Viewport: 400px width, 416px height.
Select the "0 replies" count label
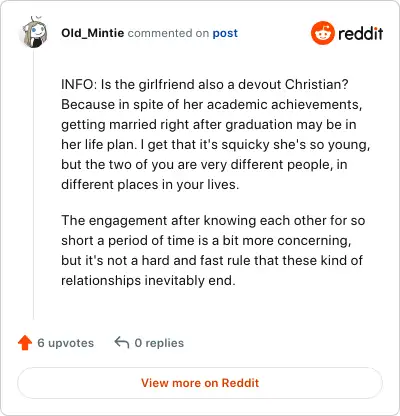tap(159, 343)
